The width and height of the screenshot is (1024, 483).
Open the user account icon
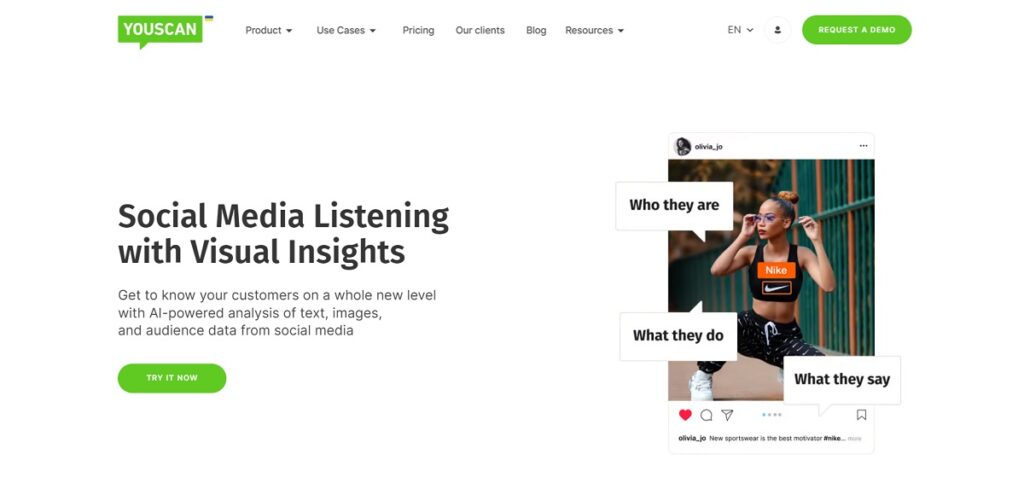pos(777,30)
